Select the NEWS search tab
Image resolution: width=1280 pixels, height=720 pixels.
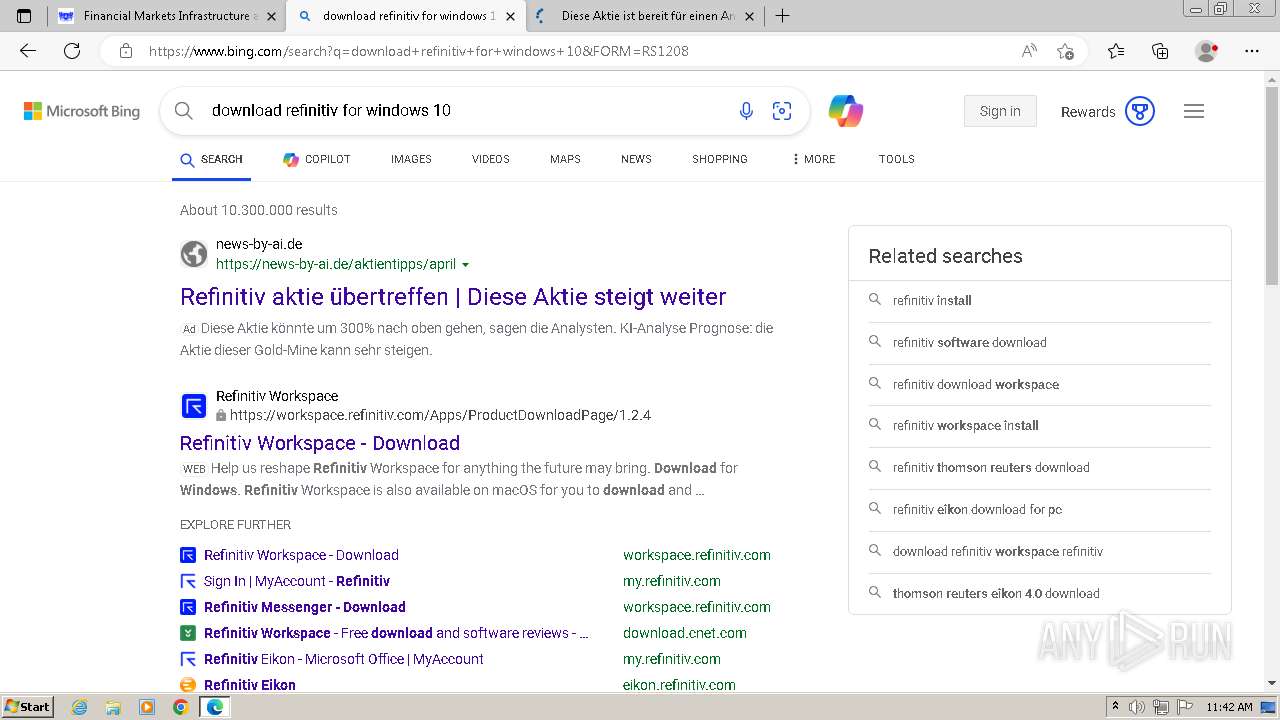tap(636, 159)
